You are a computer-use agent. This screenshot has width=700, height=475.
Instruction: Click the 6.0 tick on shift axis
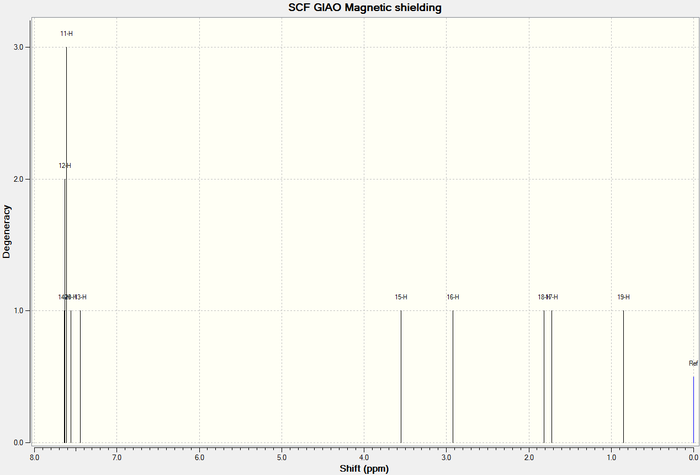coord(200,457)
